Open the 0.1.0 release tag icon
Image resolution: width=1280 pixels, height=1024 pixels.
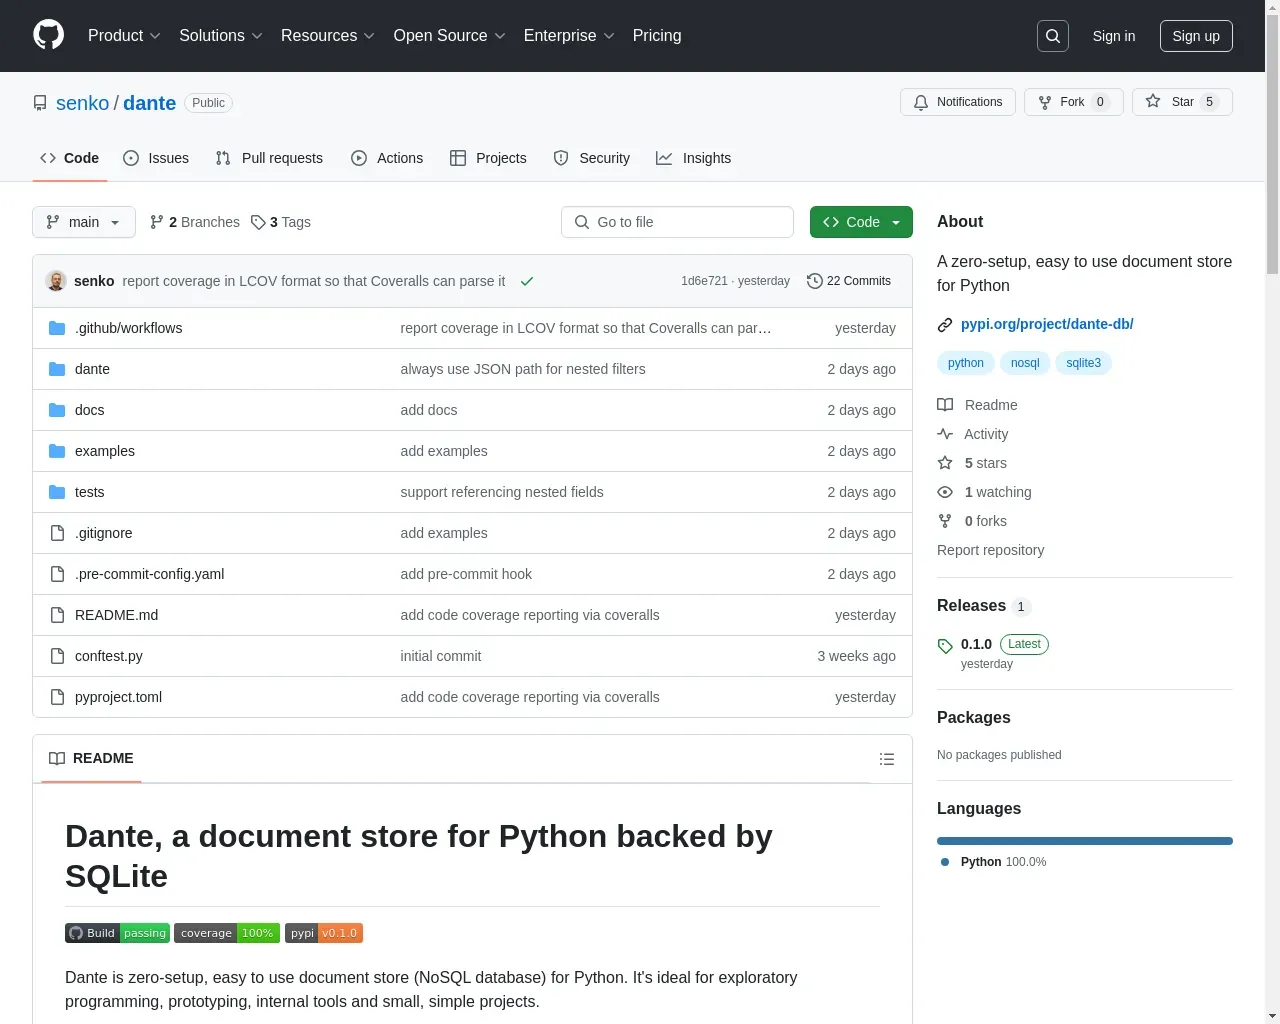click(945, 646)
